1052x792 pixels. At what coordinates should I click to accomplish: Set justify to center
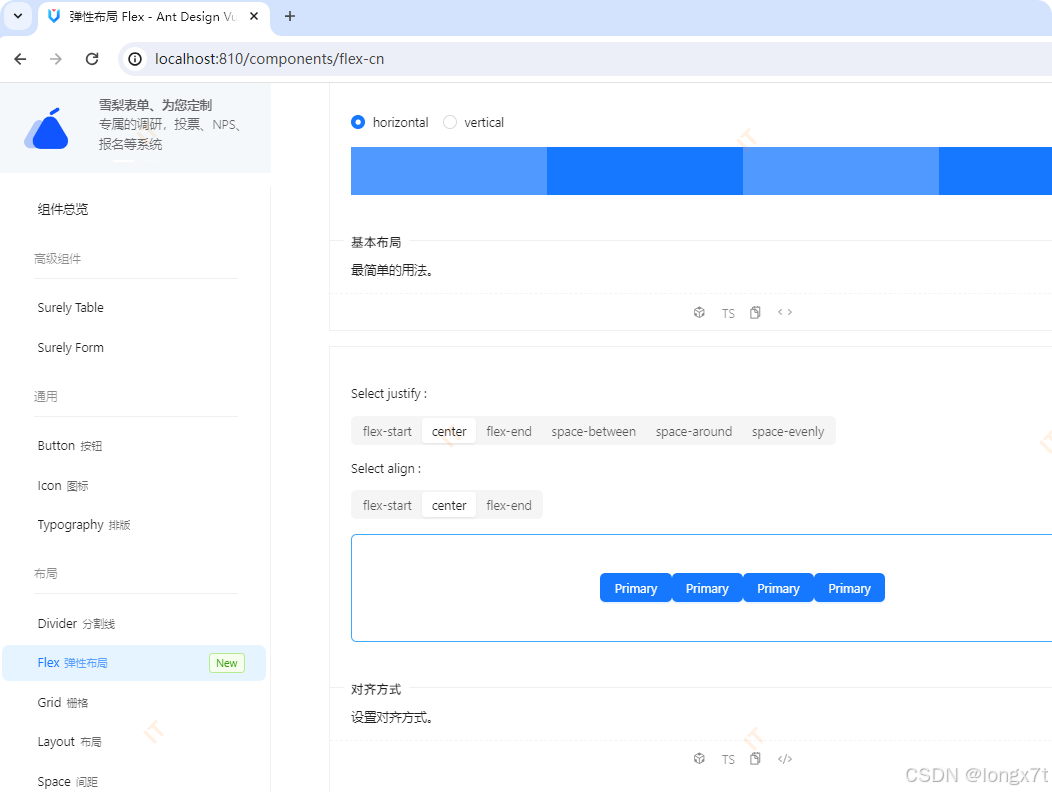point(449,432)
